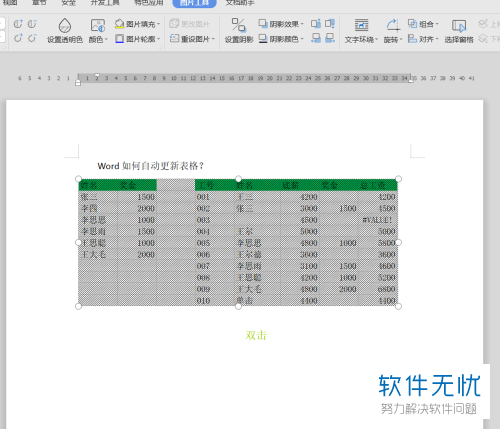Viewport: 500px width, 429px height.
Task: Open the 图片填充 dropdown arrow
Action: pos(158,24)
